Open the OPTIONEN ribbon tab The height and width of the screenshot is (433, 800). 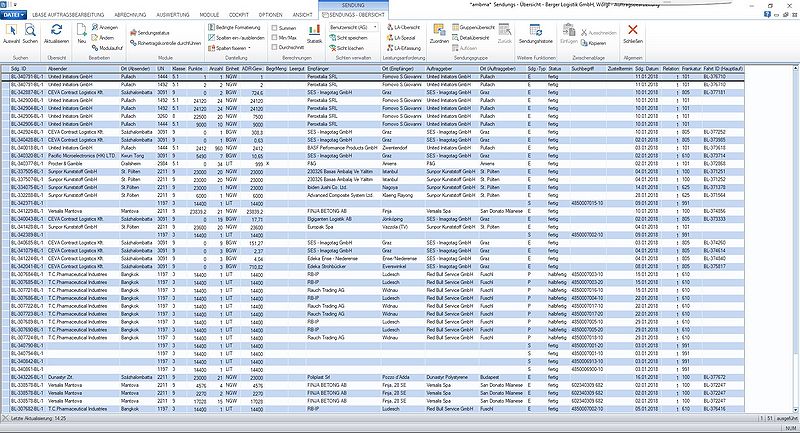tap(270, 15)
